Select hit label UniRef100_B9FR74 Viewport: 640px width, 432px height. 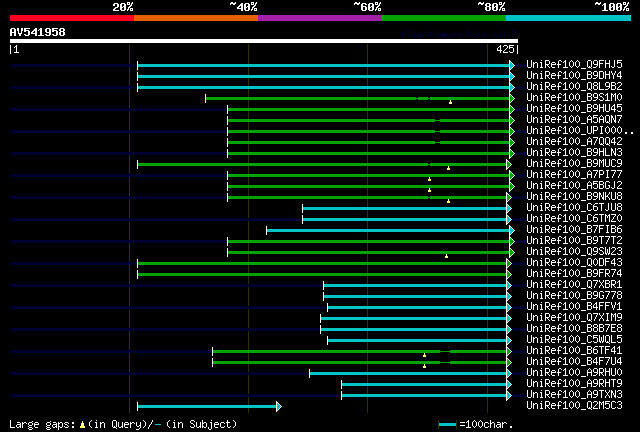pos(574,274)
